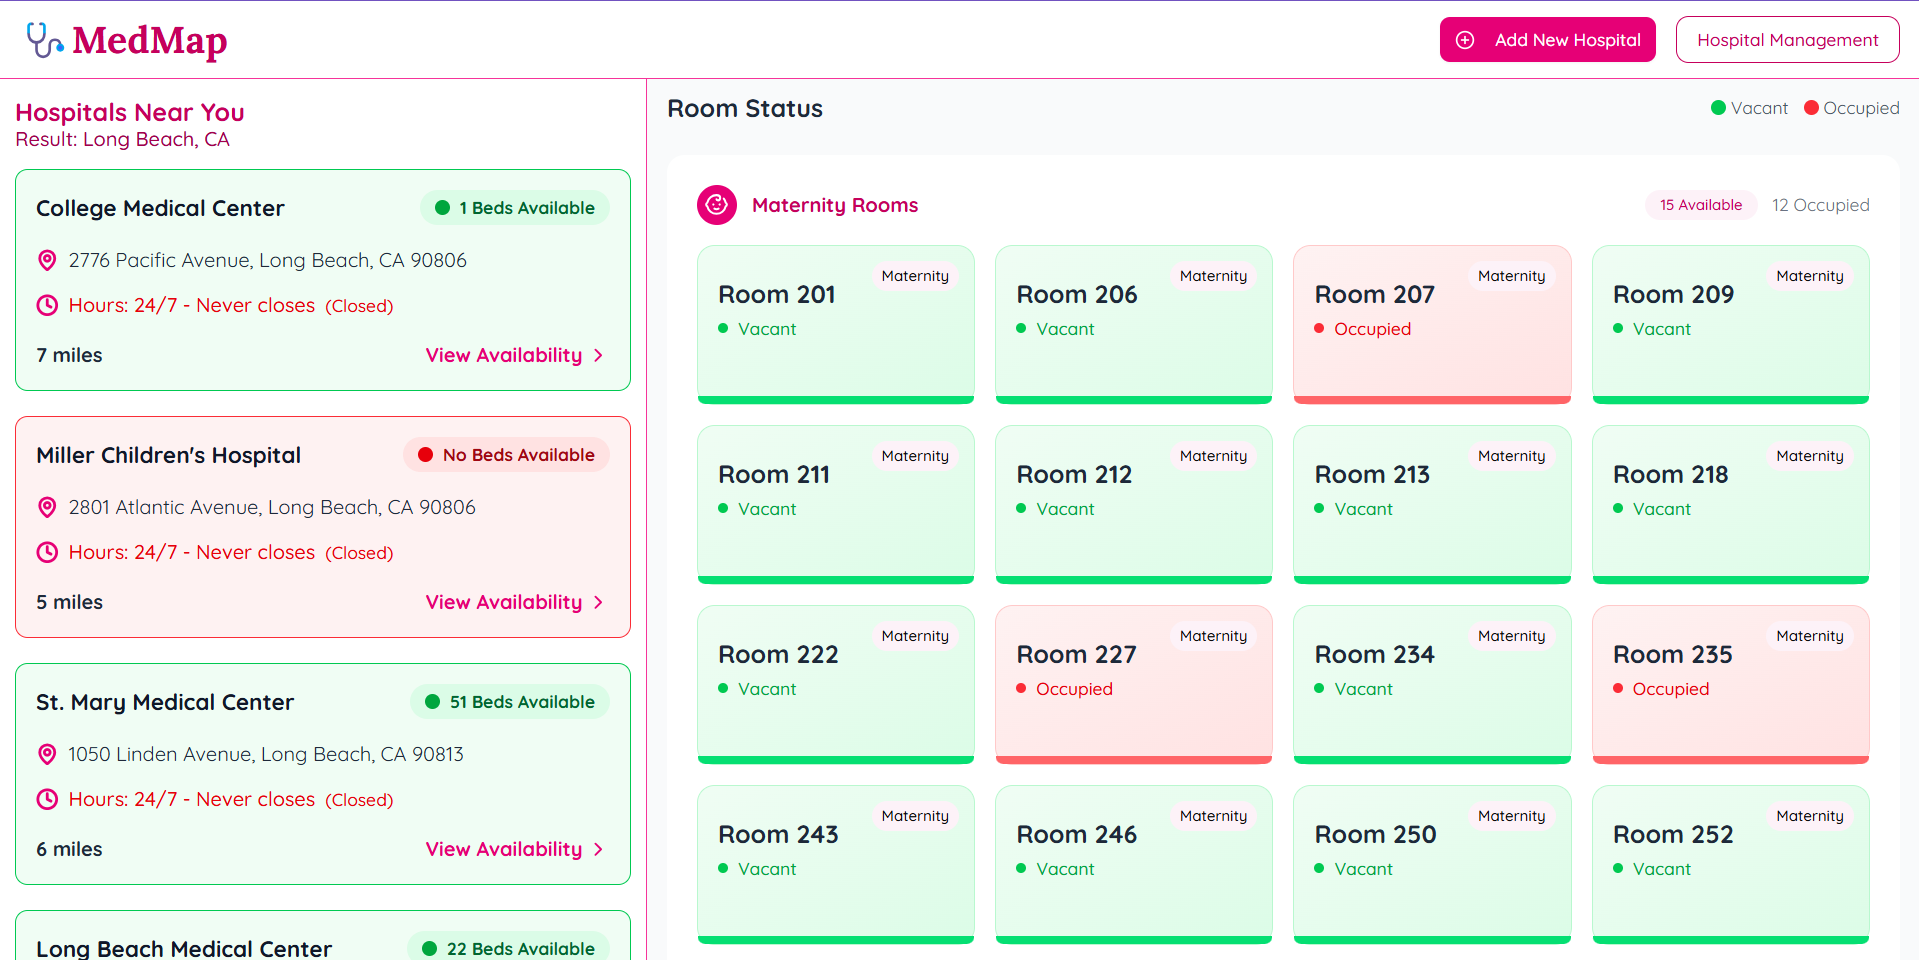Click the 6 miles distance label
The image size is (1919, 960).
69,849
